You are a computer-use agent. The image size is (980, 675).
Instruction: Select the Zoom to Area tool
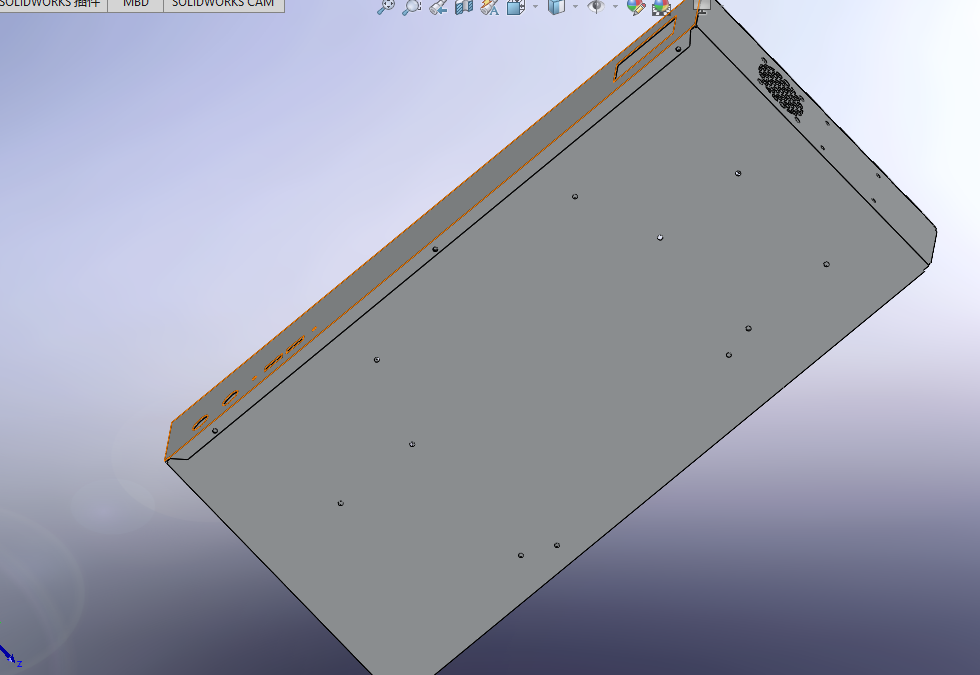(411, 7)
